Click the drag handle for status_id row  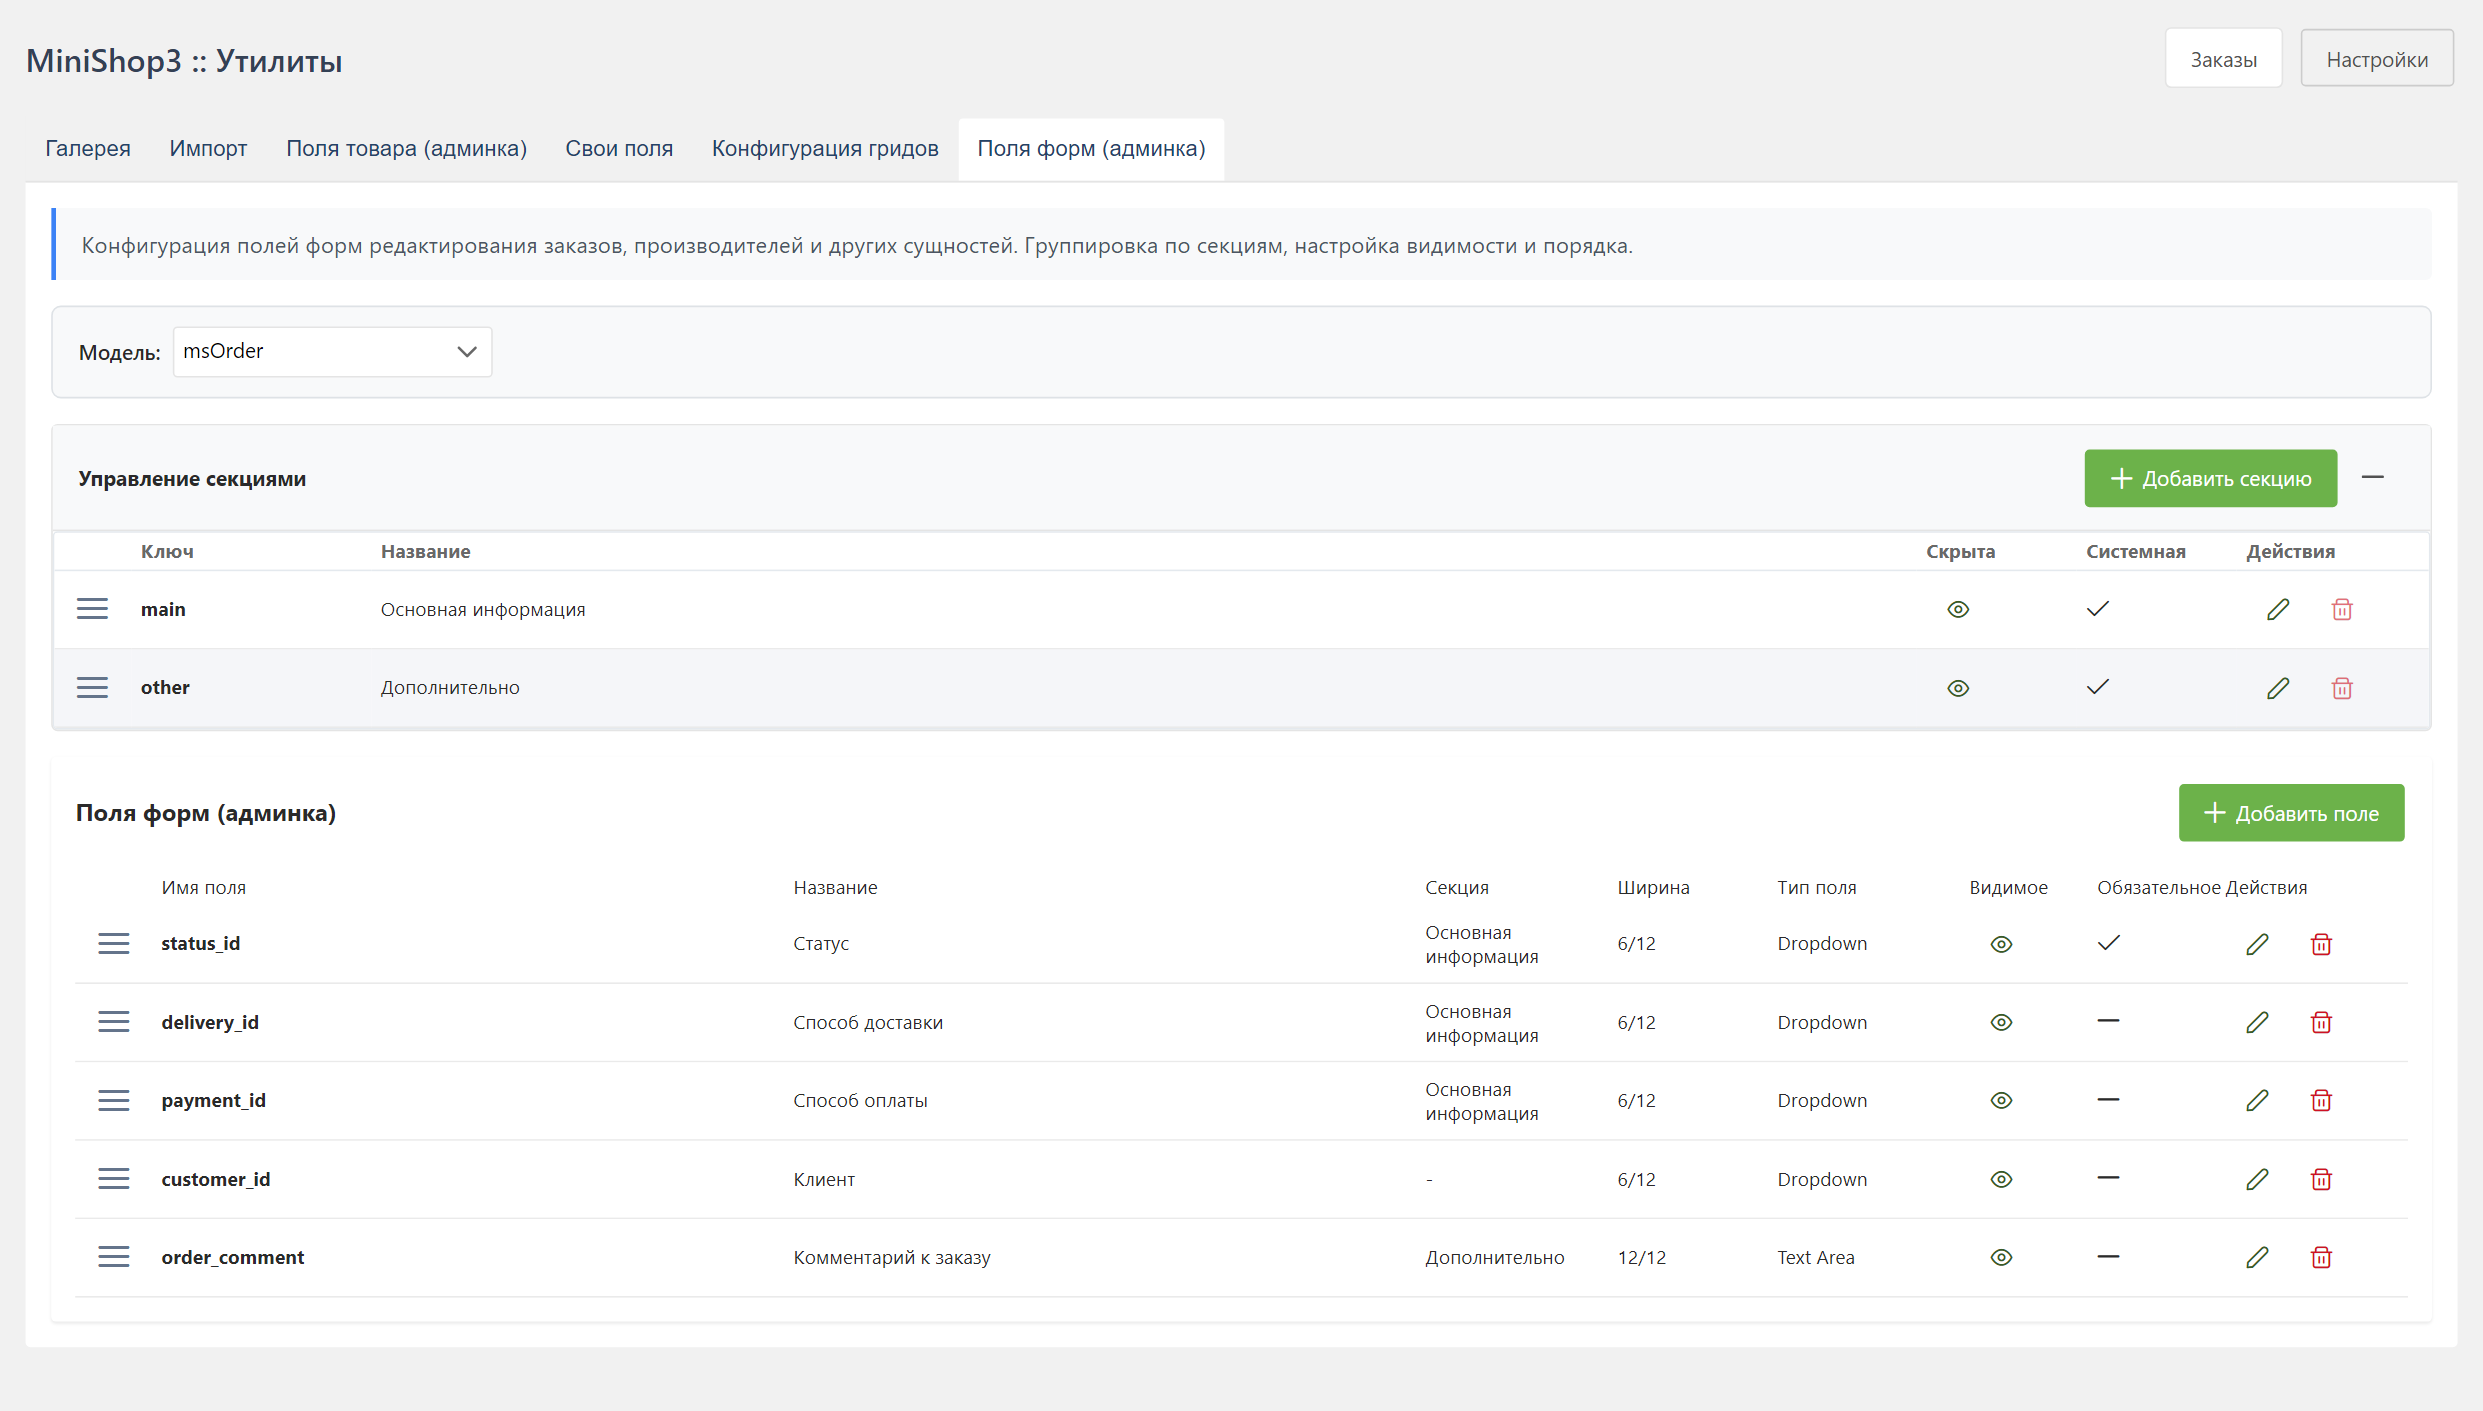click(x=114, y=943)
